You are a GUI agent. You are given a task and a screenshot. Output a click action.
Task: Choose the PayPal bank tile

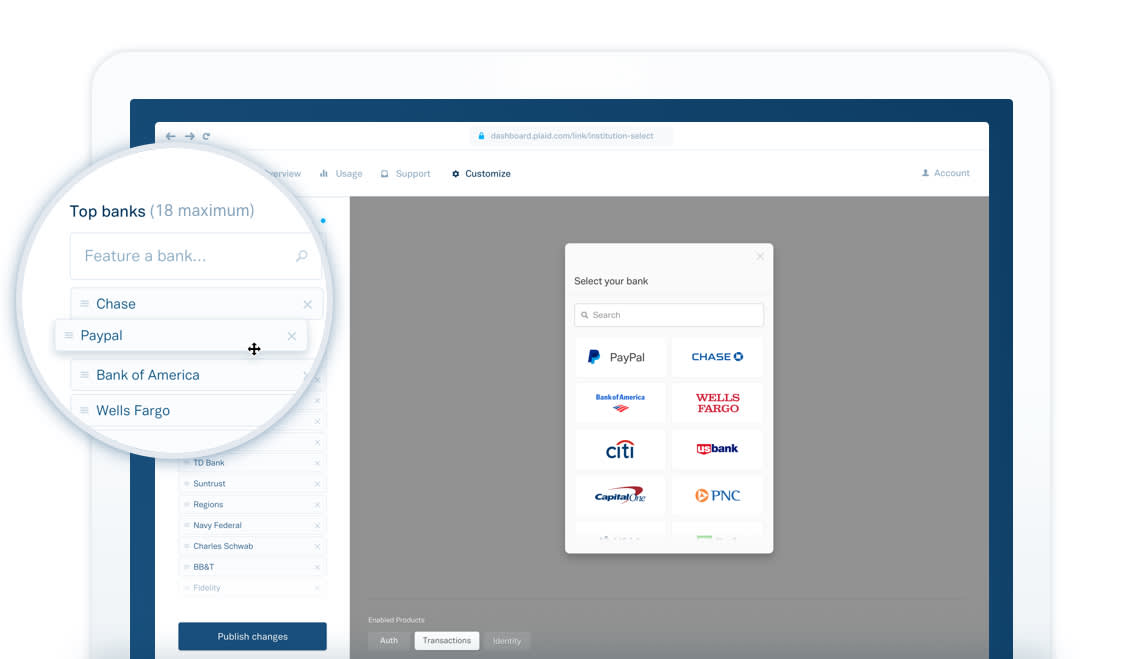620,357
